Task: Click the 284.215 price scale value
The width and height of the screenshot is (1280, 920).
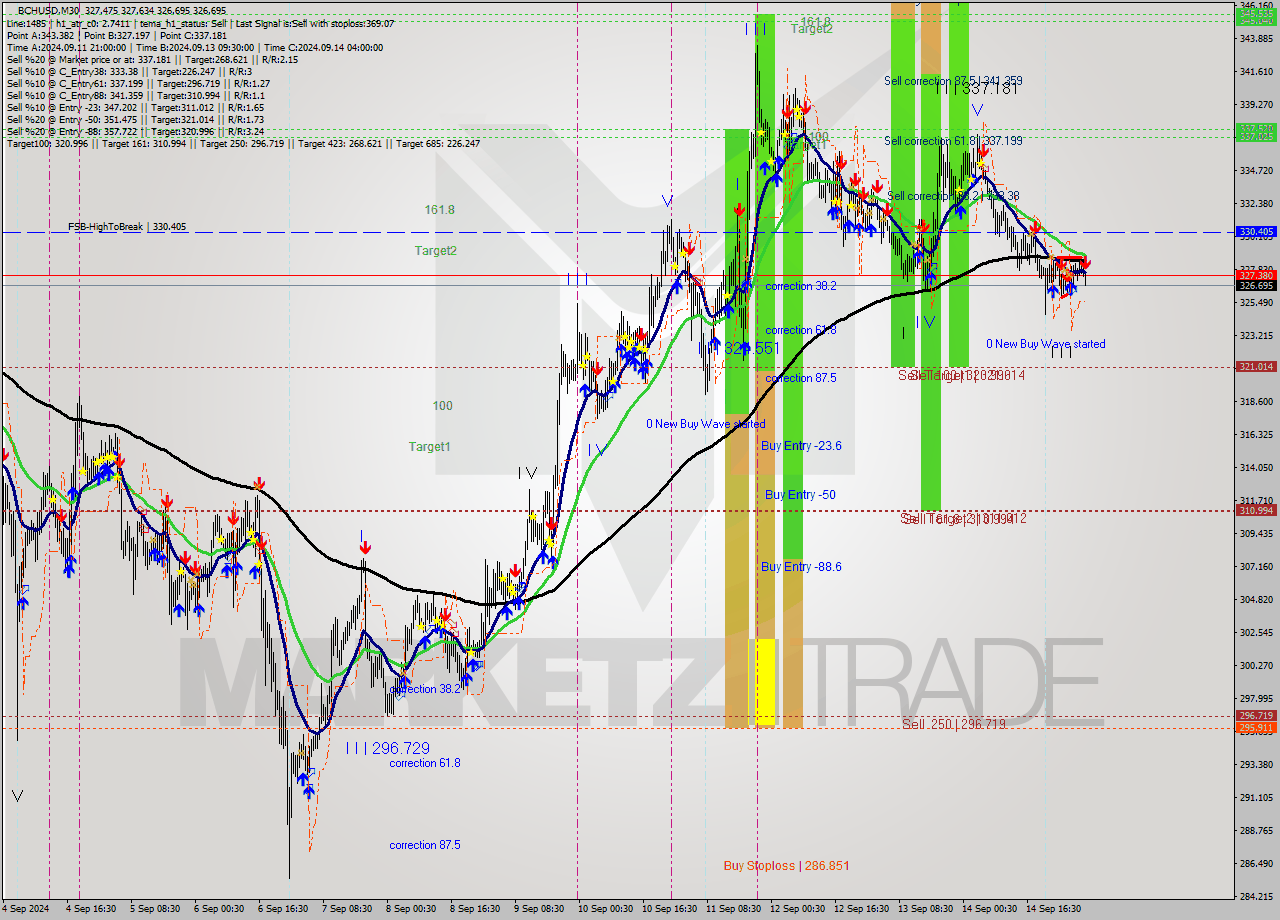Action: 1256,897
